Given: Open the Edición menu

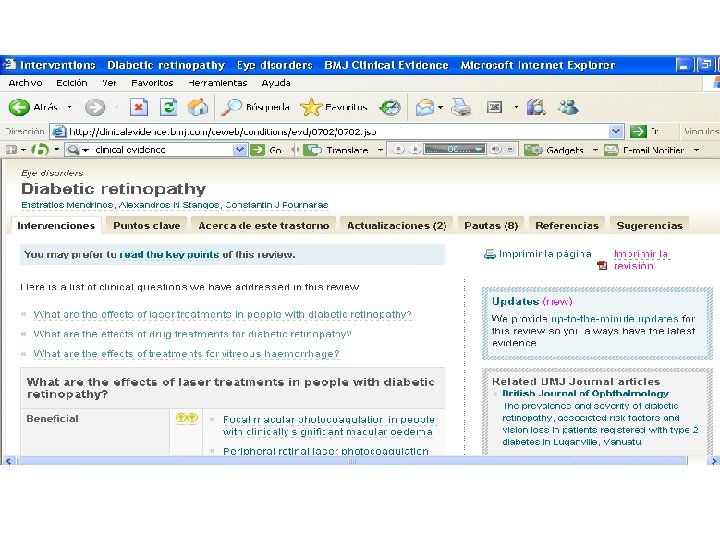Looking at the screenshot, I should coord(72,83).
